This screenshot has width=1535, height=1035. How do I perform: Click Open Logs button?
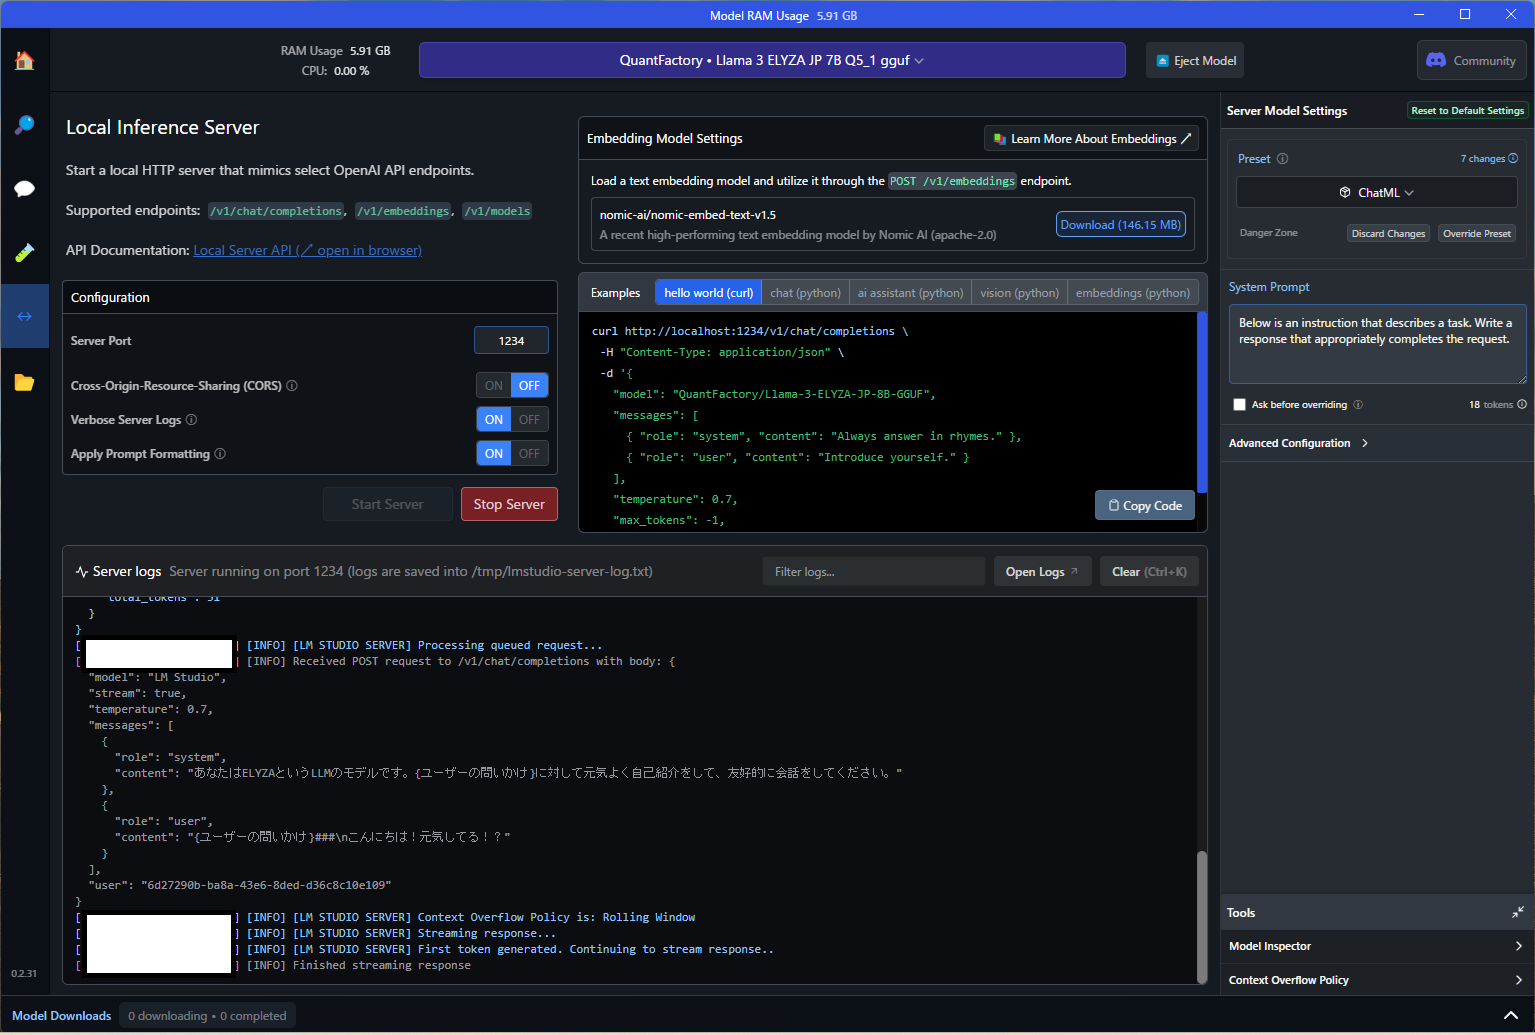[1042, 572]
